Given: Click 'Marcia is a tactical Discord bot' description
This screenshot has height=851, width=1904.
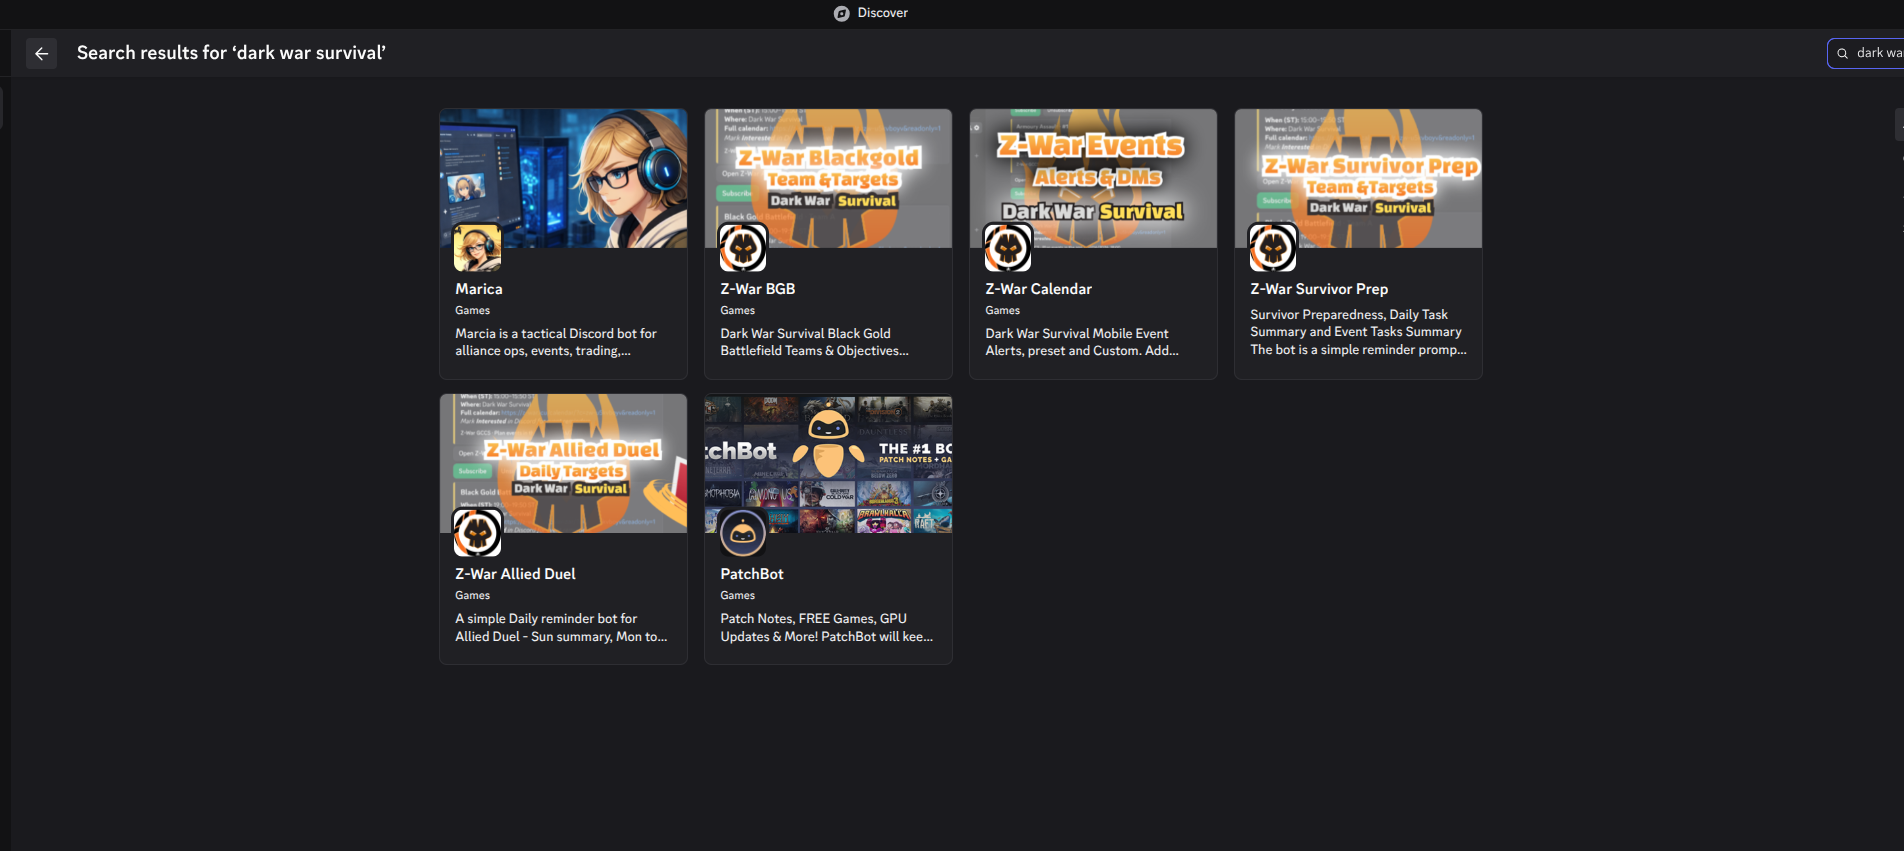Looking at the screenshot, I should click(556, 342).
